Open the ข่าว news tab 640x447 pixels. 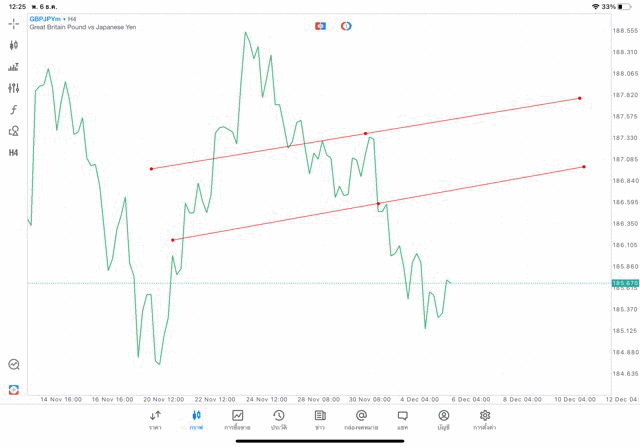[x=320, y=420]
